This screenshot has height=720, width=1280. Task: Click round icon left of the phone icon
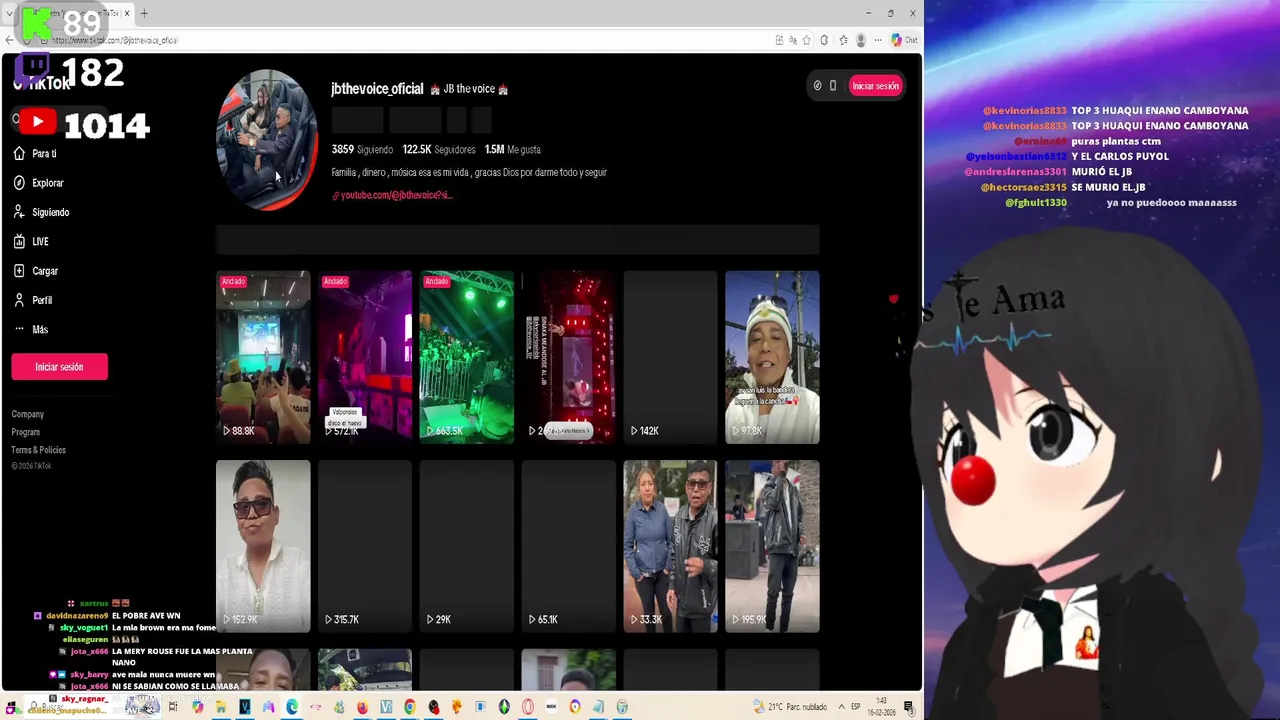click(817, 86)
